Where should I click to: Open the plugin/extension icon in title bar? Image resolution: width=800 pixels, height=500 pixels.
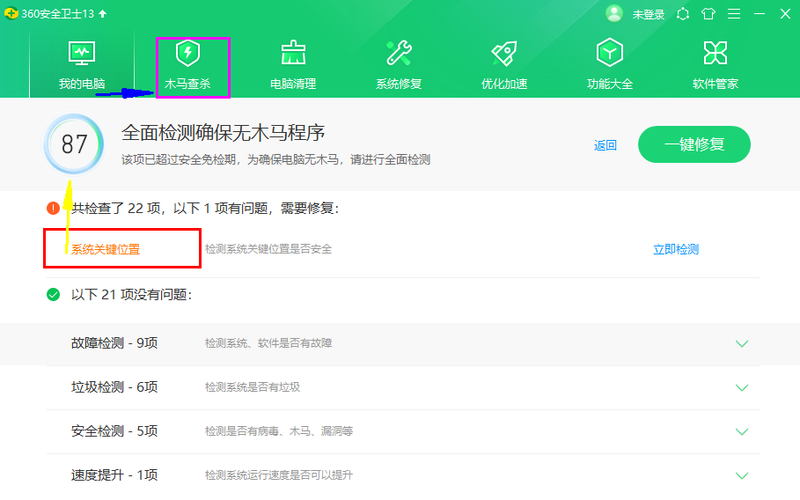point(683,14)
